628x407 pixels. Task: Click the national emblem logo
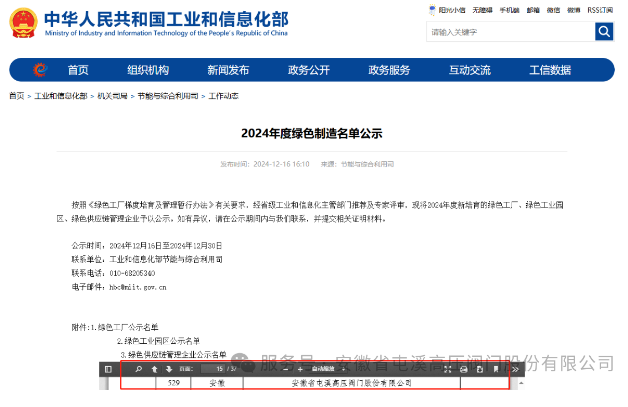[x=23, y=23]
